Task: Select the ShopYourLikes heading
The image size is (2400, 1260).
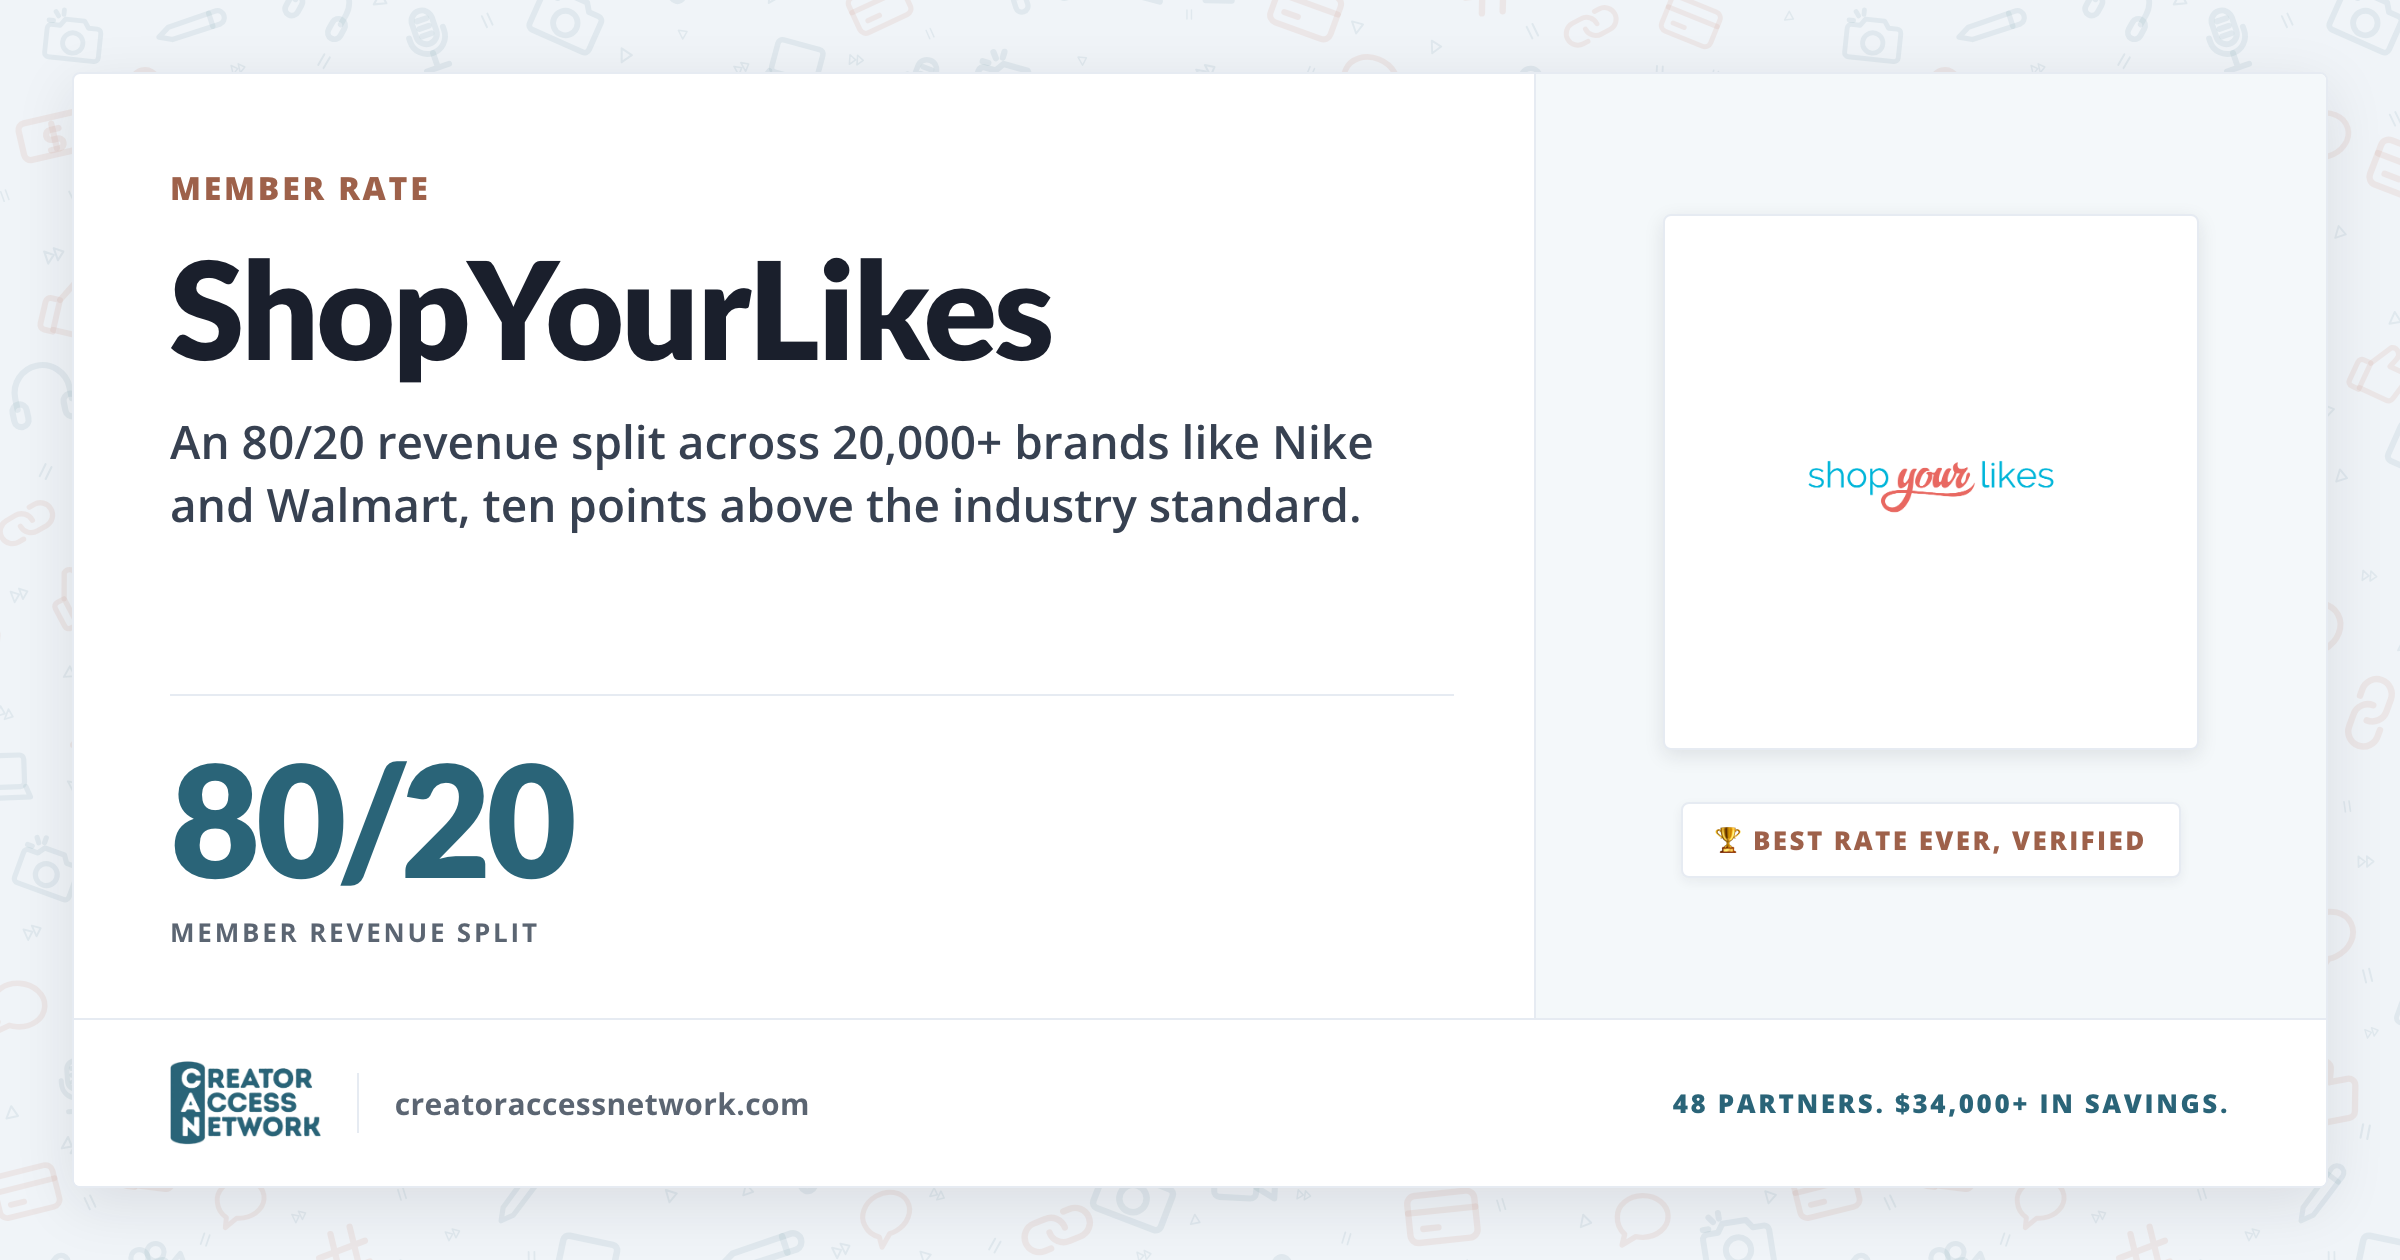Action: click(x=610, y=313)
